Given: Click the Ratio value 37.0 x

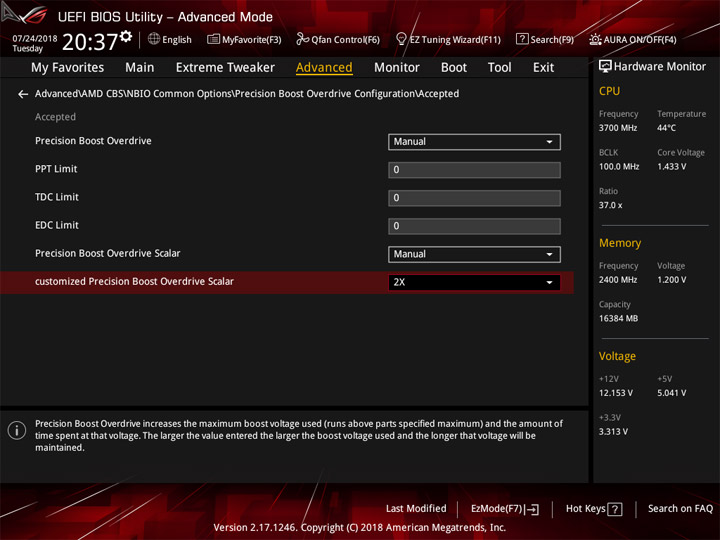Looking at the screenshot, I should point(610,205).
